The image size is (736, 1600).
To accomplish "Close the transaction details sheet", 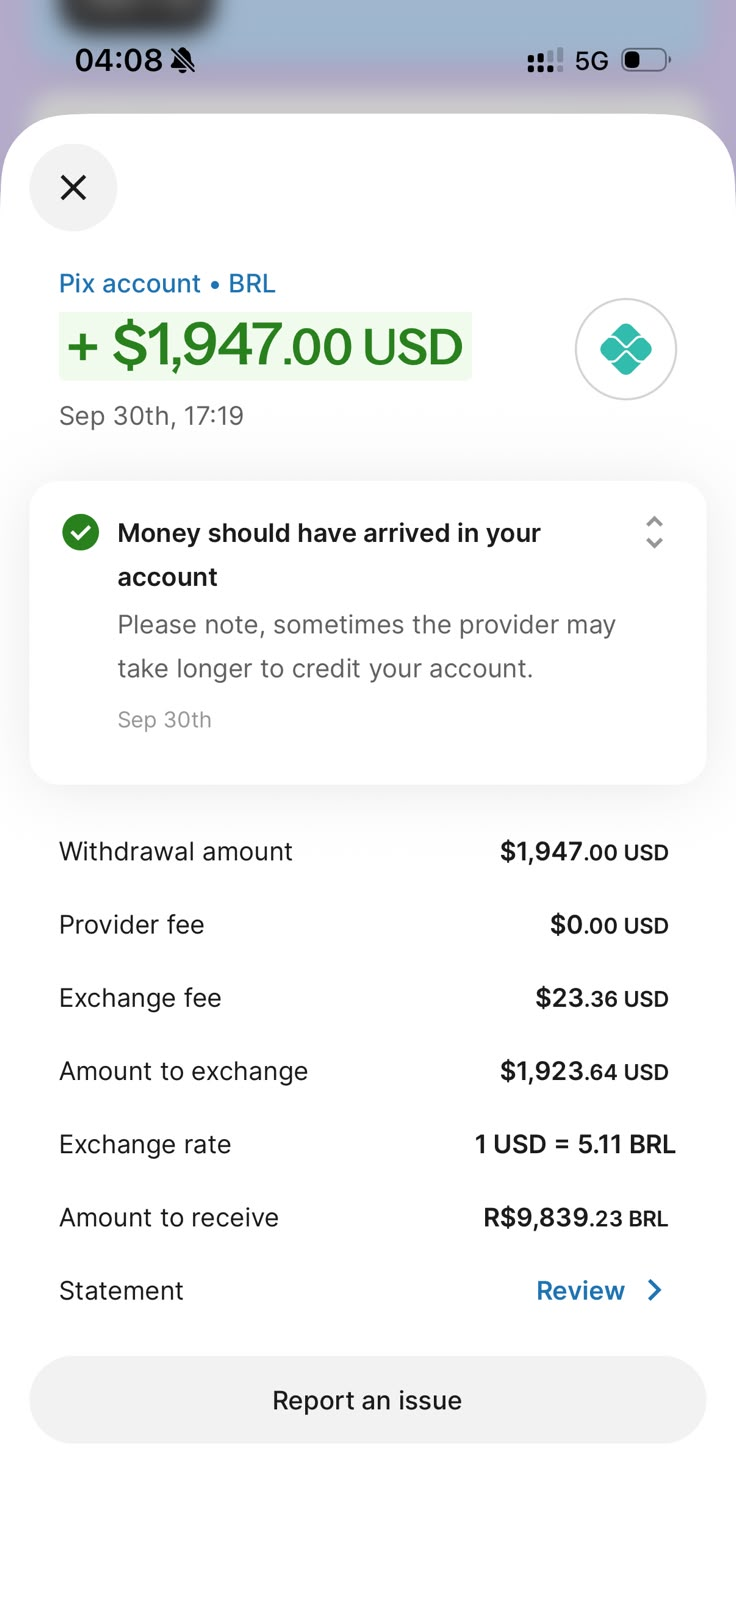I will (x=73, y=187).
